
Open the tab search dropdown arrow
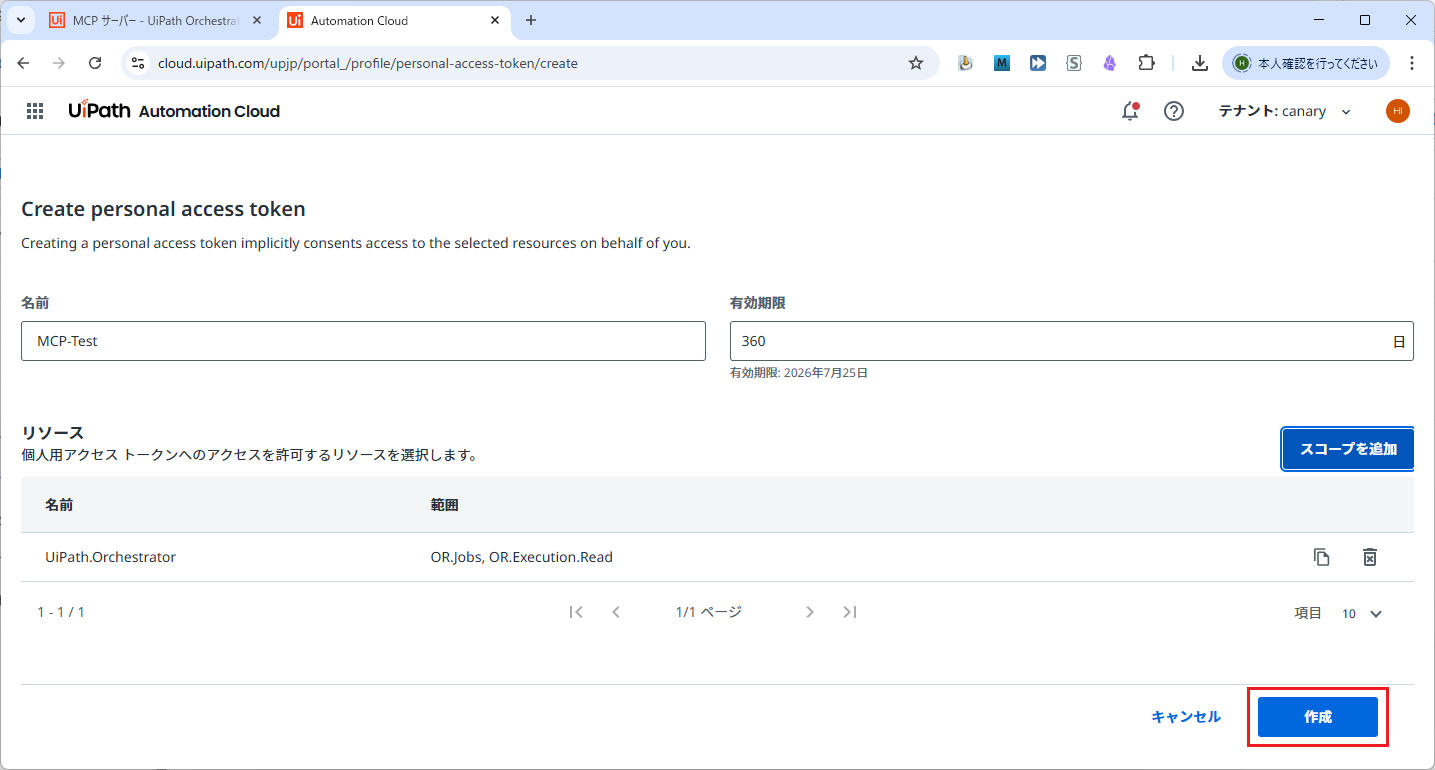tap(20, 20)
